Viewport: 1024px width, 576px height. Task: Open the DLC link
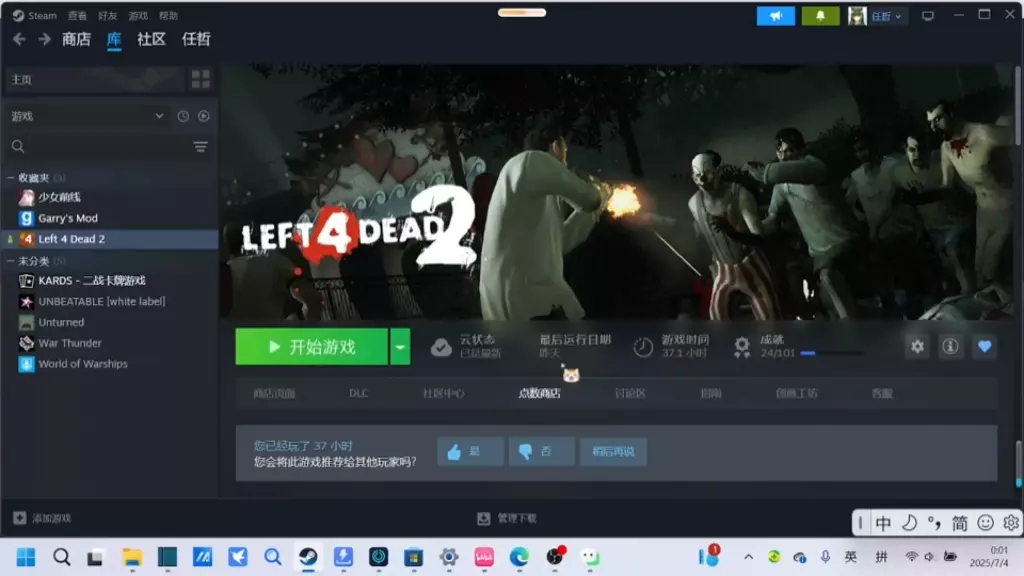[359, 394]
